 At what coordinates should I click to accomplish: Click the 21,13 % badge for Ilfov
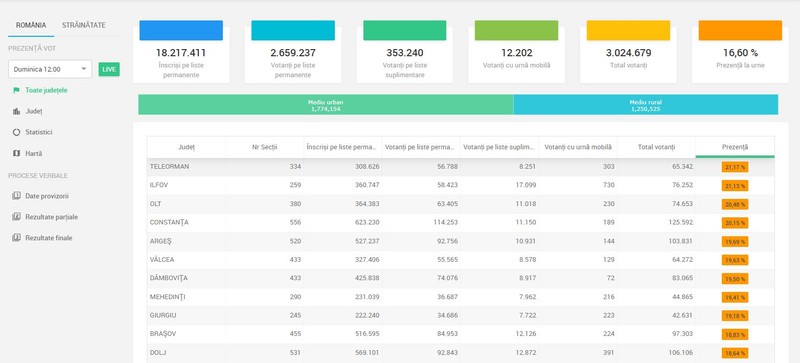pyautogui.click(x=735, y=186)
